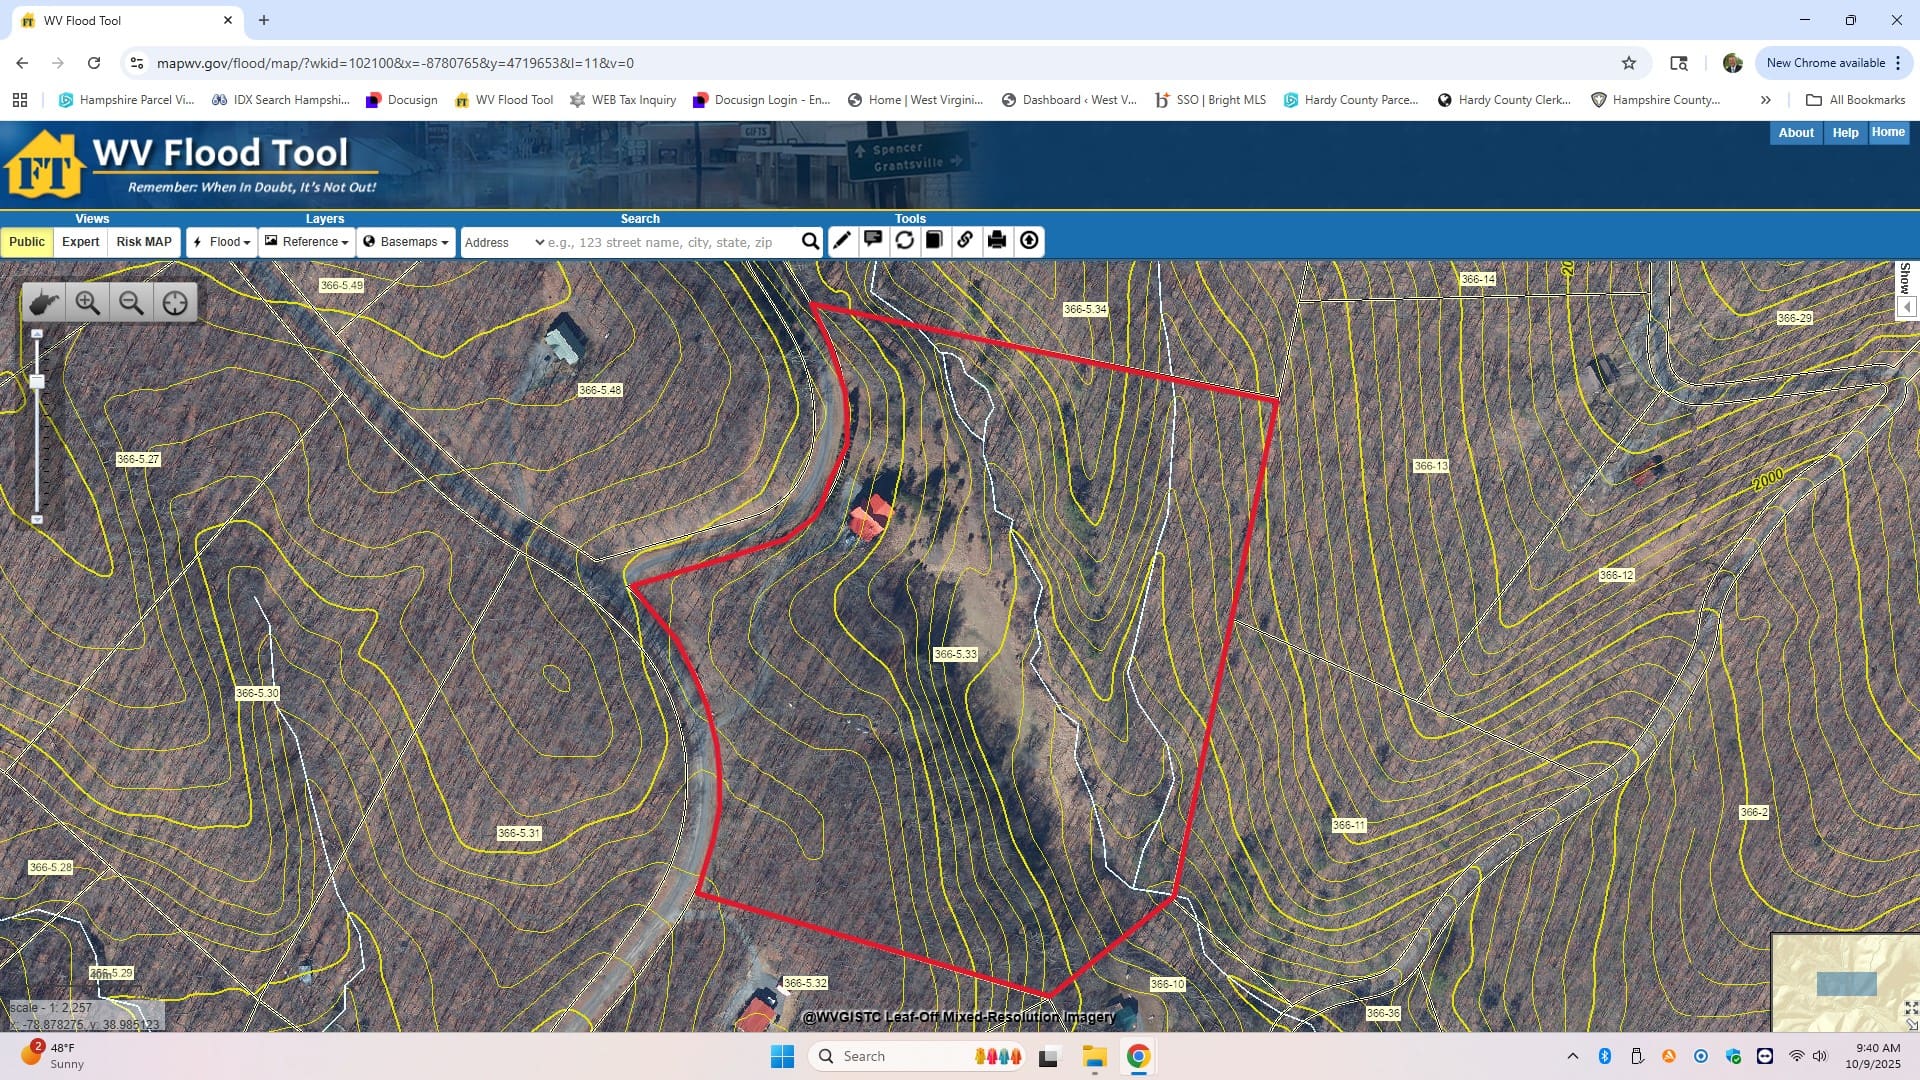This screenshot has height=1080, width=1920.
Task: Select the pencil draw tool
Action: pyautogui.click(x=842, y=241)
